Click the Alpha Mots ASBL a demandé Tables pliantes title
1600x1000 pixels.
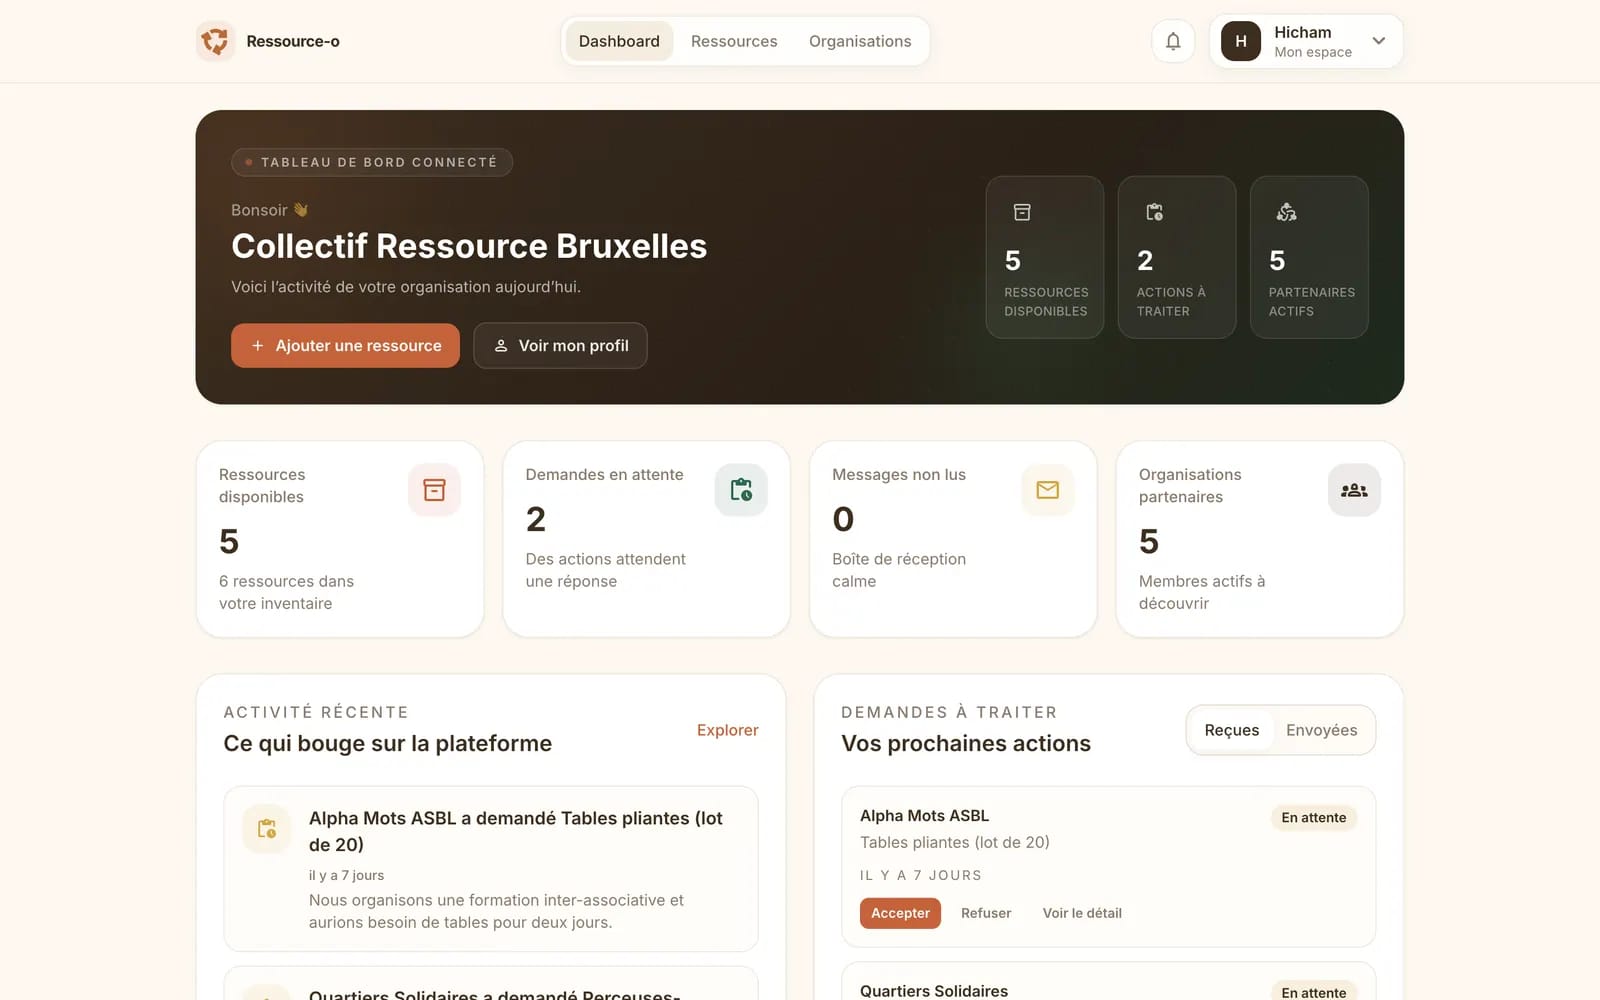[516, 831]
